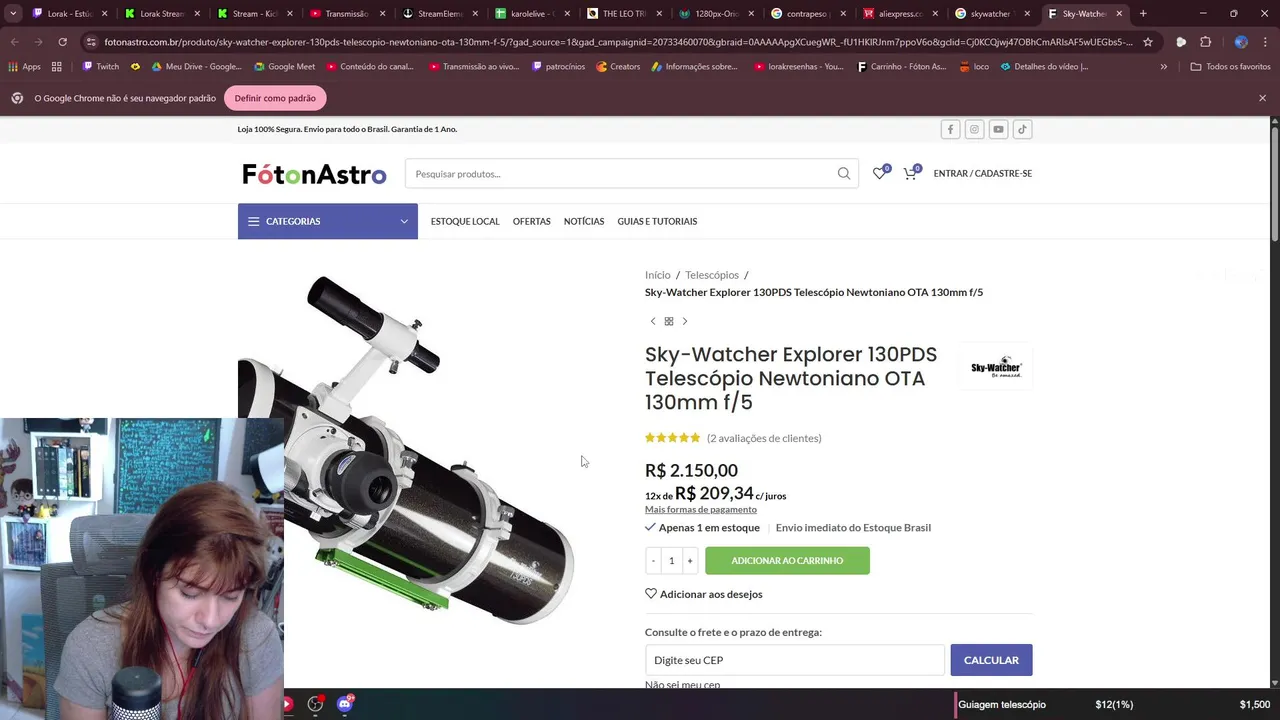Click the Digite seu CEP field
This screenshot has width=1280, height=720.
tap(794, 660)
